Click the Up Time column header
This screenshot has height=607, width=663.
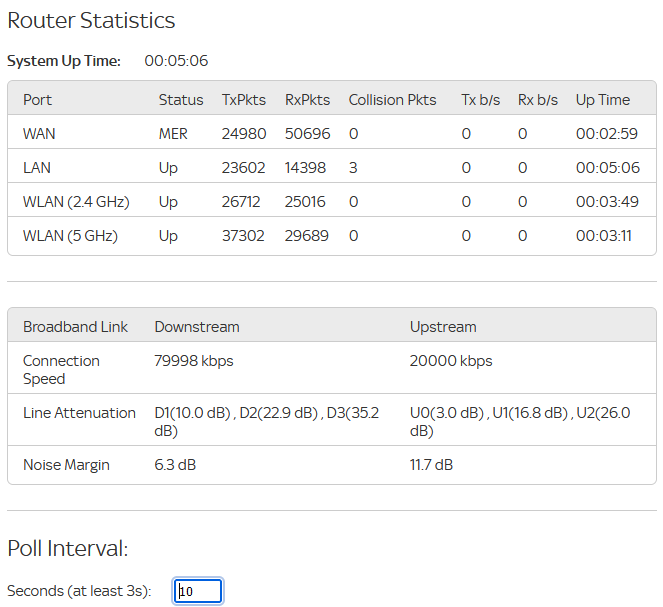coord(603,100)
